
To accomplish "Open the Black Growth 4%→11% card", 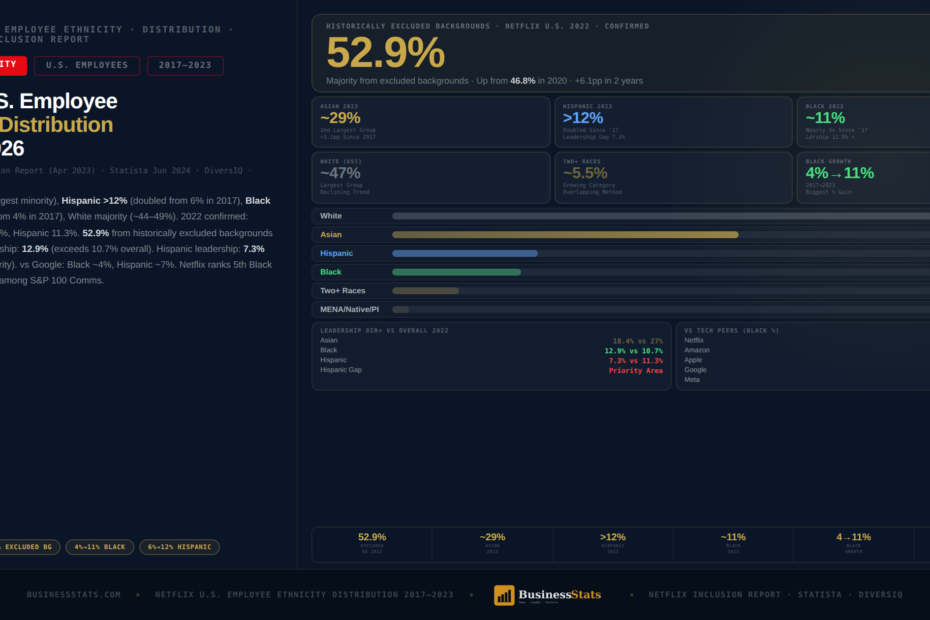I will pyautogui.click(x=864, y=177).
